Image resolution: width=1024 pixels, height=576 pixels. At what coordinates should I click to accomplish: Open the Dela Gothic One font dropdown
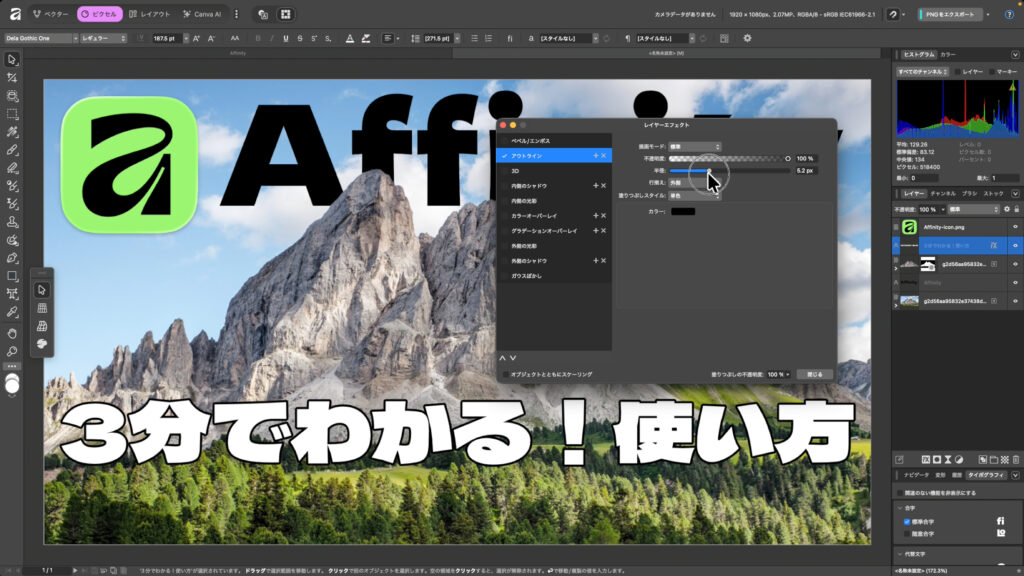(x=40, y=38)
